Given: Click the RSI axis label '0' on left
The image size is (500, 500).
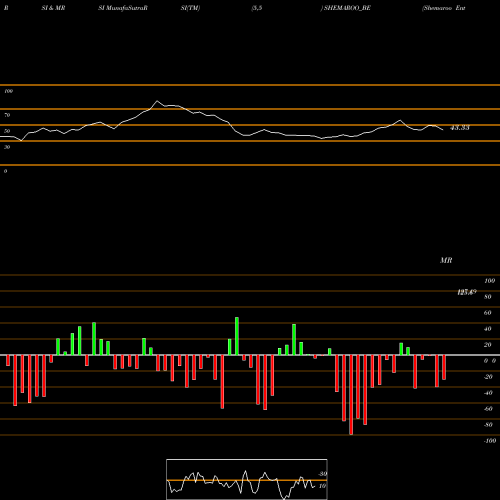Looking at the screenshot, I should (x=5, y=171).
